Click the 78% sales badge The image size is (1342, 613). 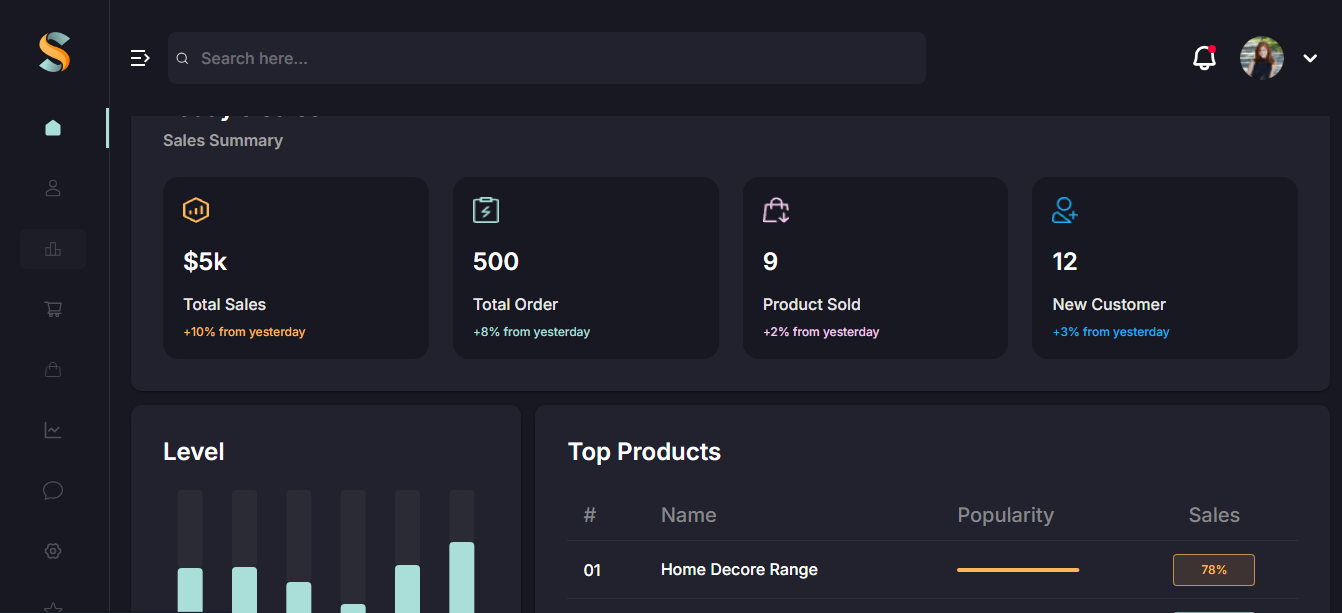1214,570
